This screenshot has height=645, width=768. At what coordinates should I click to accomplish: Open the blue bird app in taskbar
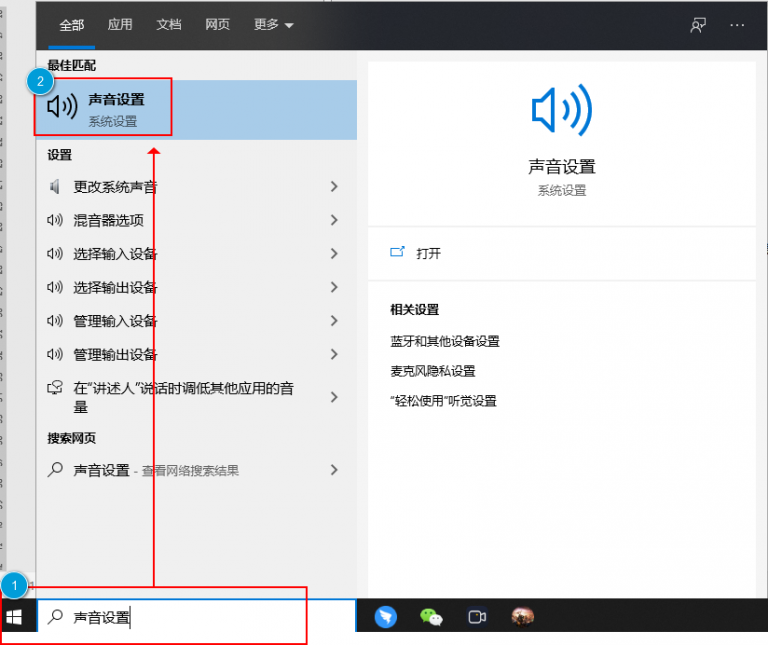385,617
